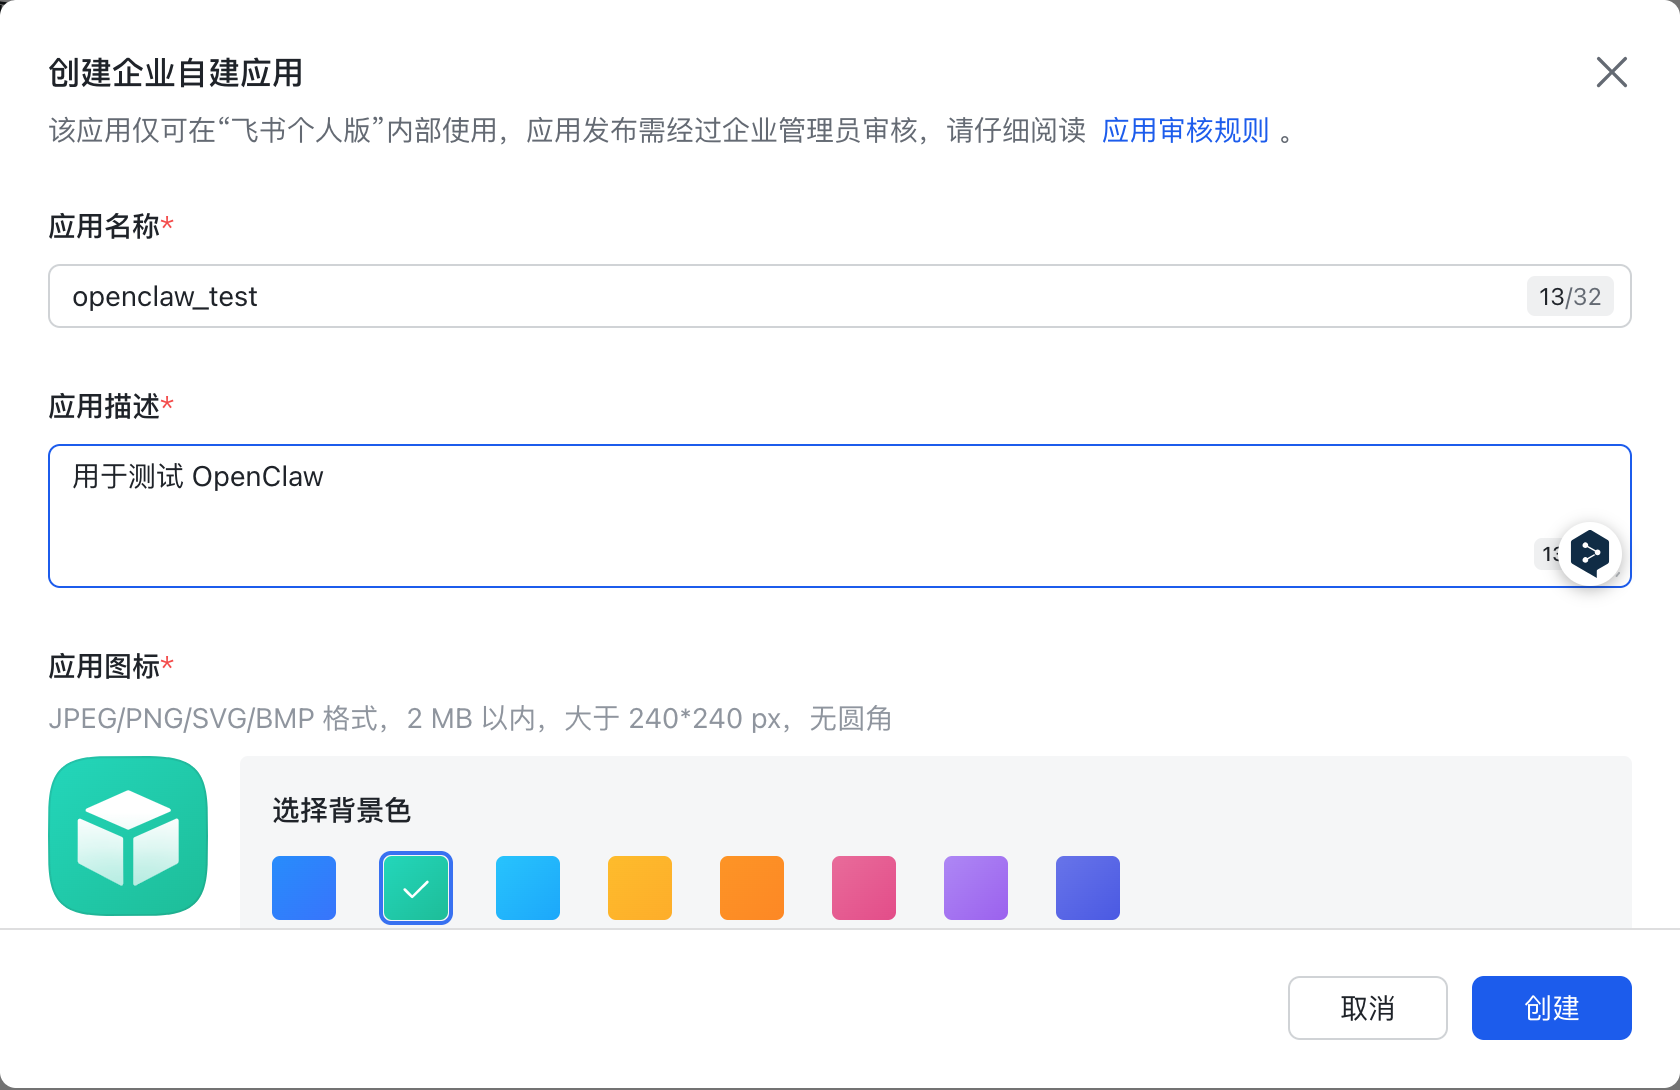Click the green cube app icon preview
The width and height of the screenshot is (1680, 1090).
click(128, 836)
